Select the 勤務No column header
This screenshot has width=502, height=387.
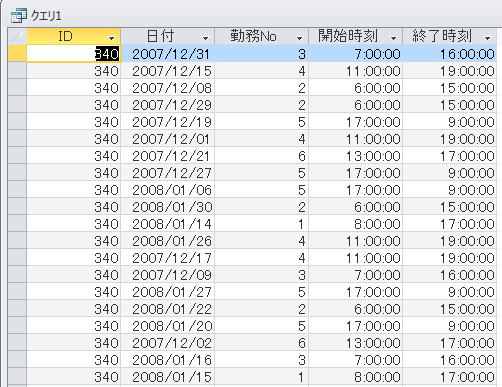tap(262, 36)
